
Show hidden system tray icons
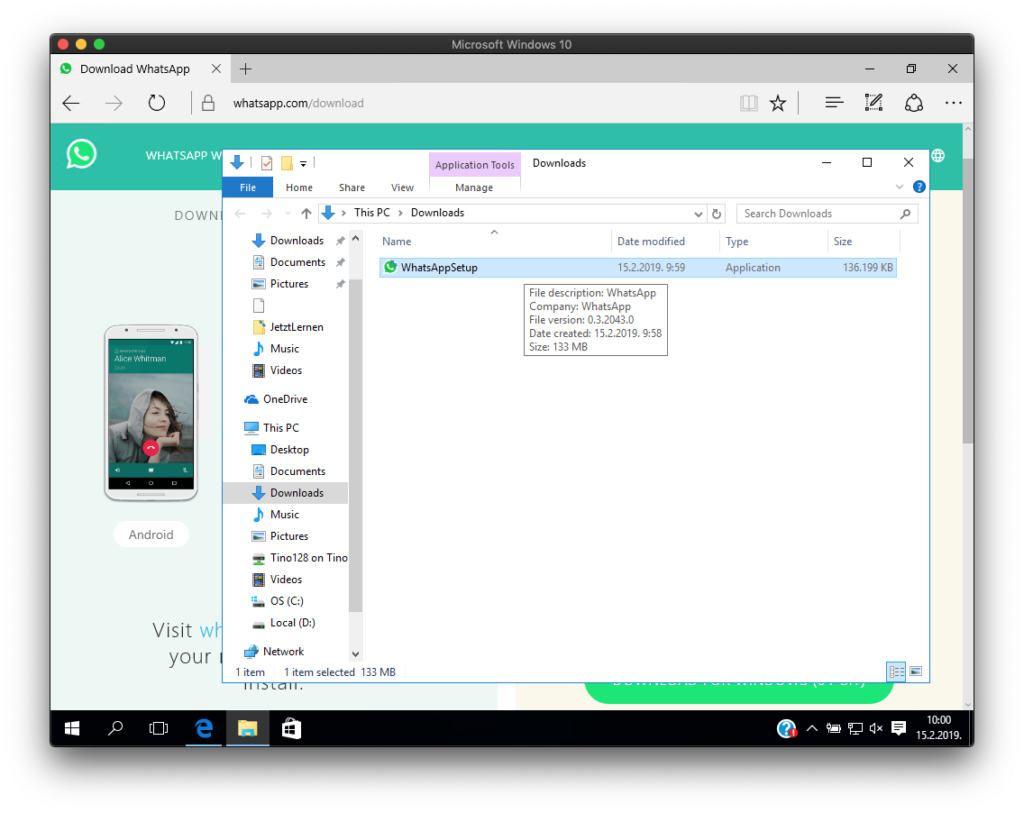click(811, 729)
